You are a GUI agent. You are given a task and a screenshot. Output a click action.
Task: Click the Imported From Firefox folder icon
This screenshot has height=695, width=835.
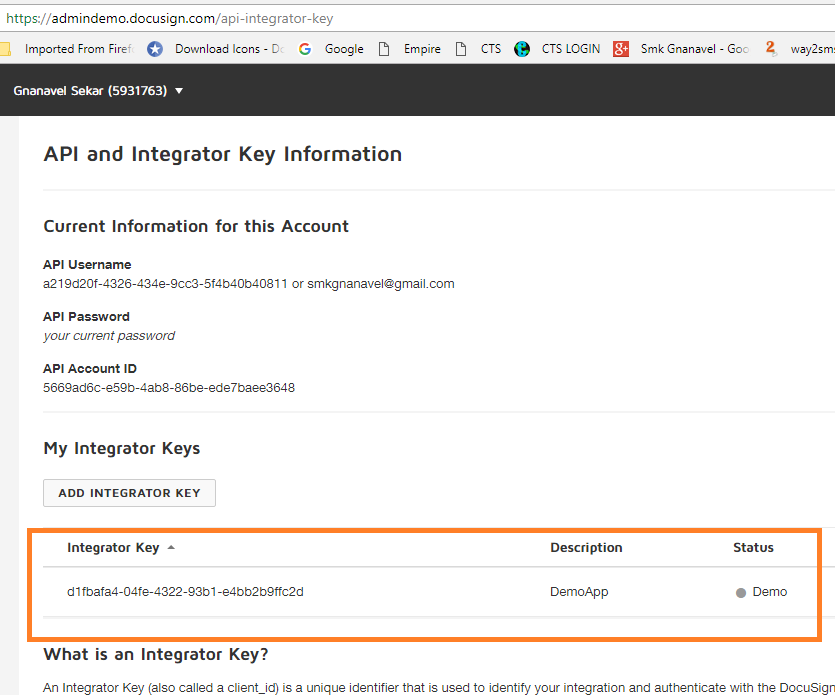point(5,49)
